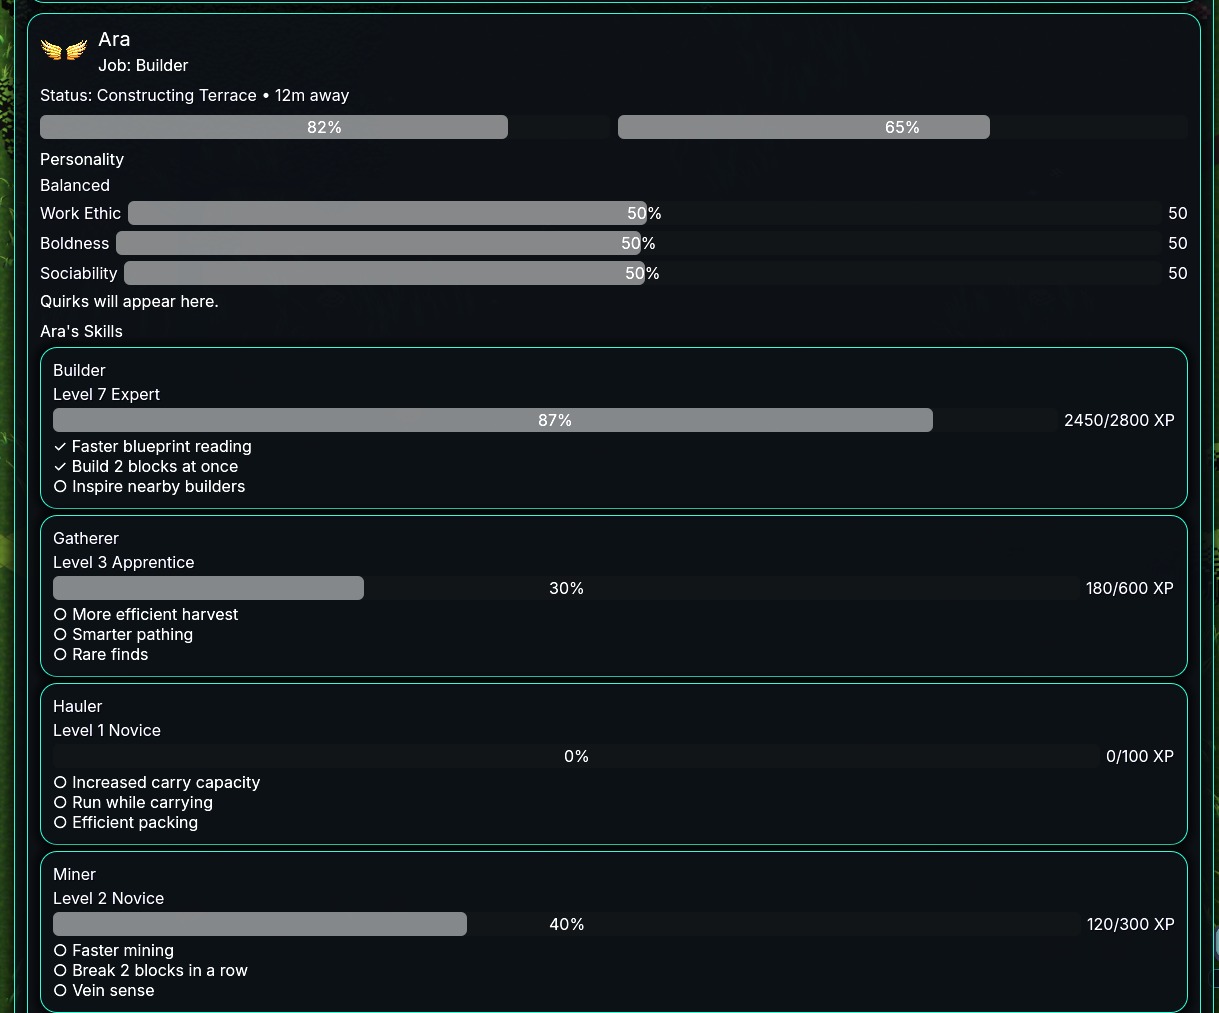Select the Smarter pathing perk

click(x=132, y=635)
